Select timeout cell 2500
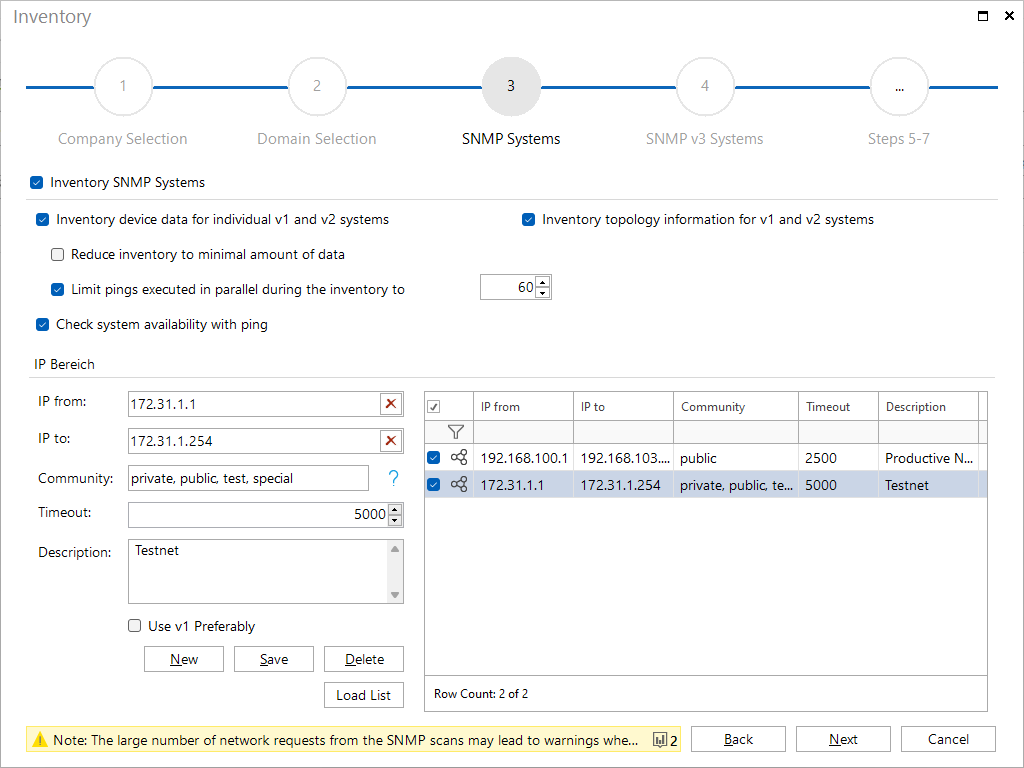Image resolution: width=1024 pixels, height=768 pixels. tap(839, 458)
